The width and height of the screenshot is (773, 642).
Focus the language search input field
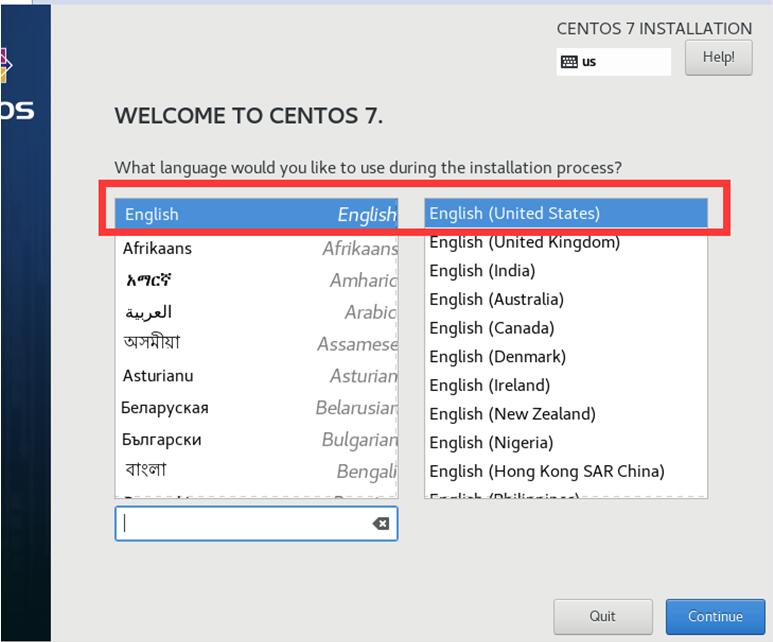[x=256, y=523]
